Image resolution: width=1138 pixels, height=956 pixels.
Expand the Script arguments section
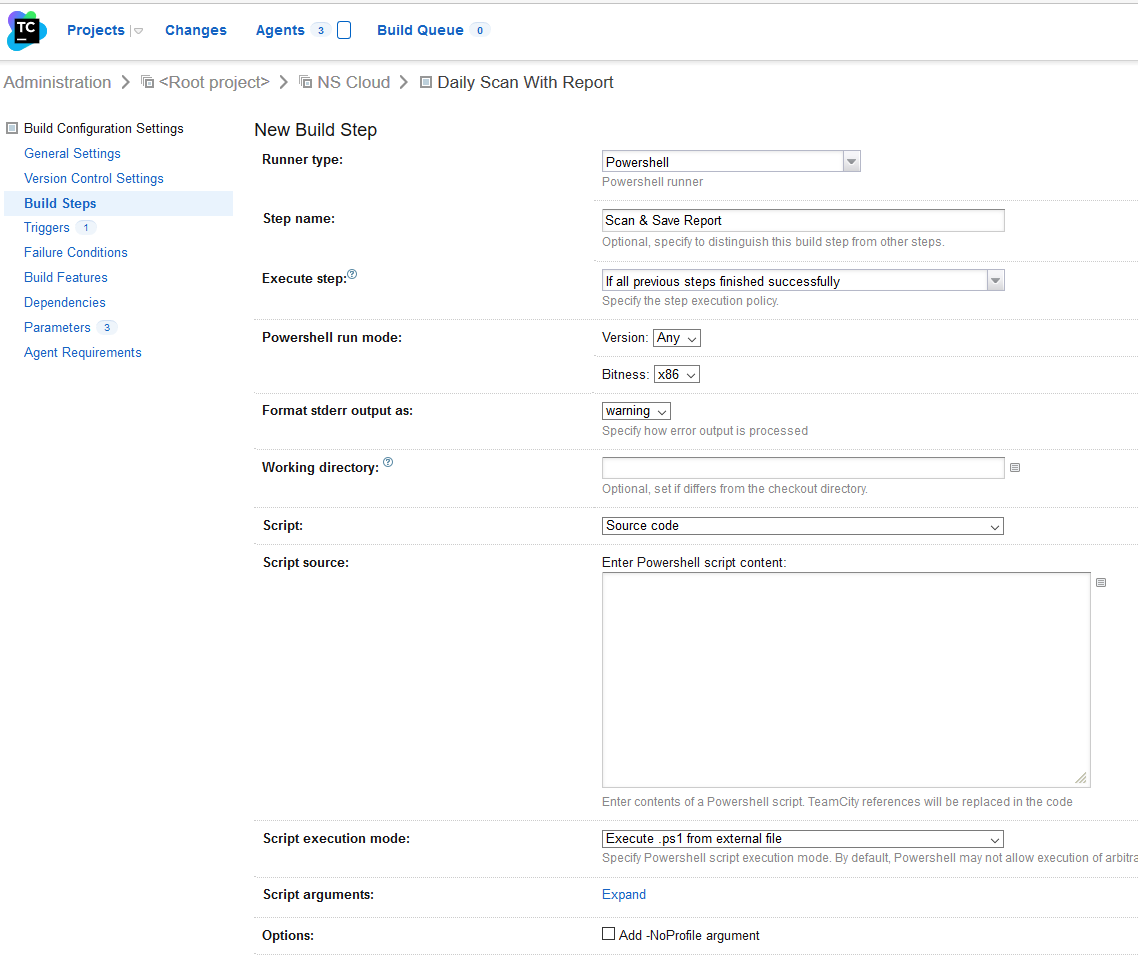[623, 894]
